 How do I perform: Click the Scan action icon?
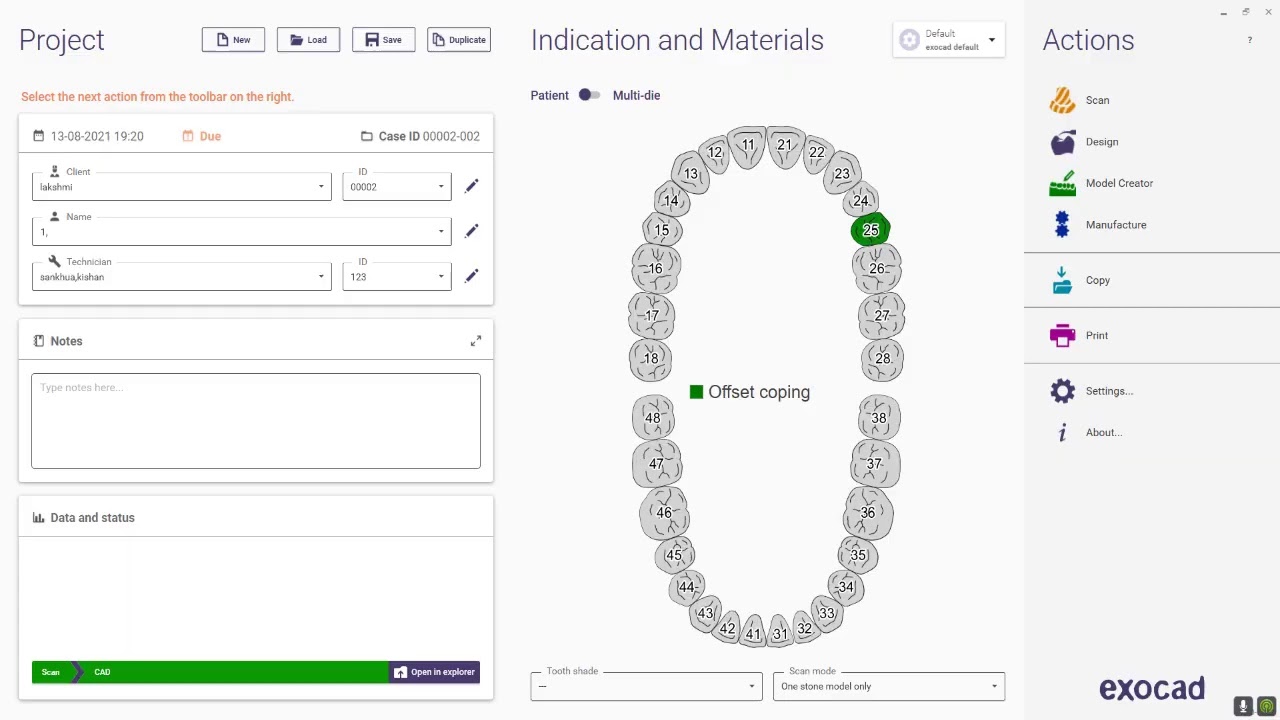pyautogui.click(x=1062, y=100)
